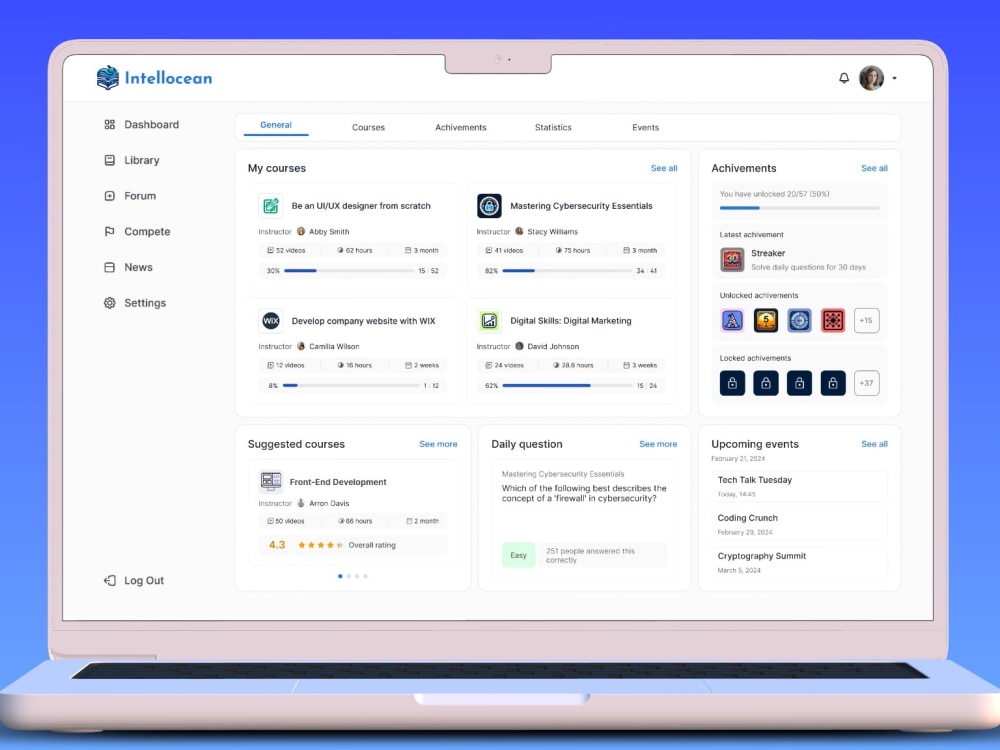Viewport: 1000px width, 750px height.
Task: Open Library from the sidebar
Action: coord(132,160)
